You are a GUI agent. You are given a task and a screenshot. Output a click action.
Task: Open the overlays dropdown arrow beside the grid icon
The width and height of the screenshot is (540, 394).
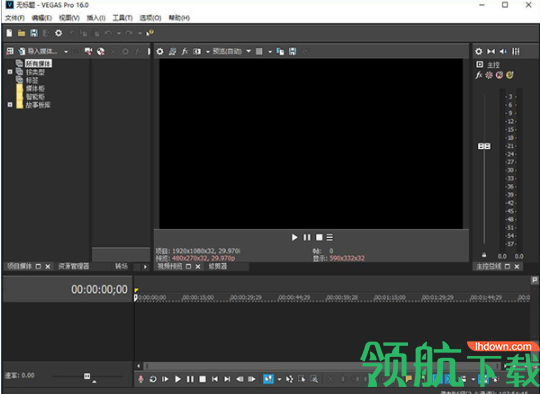[x=270, y=52]
